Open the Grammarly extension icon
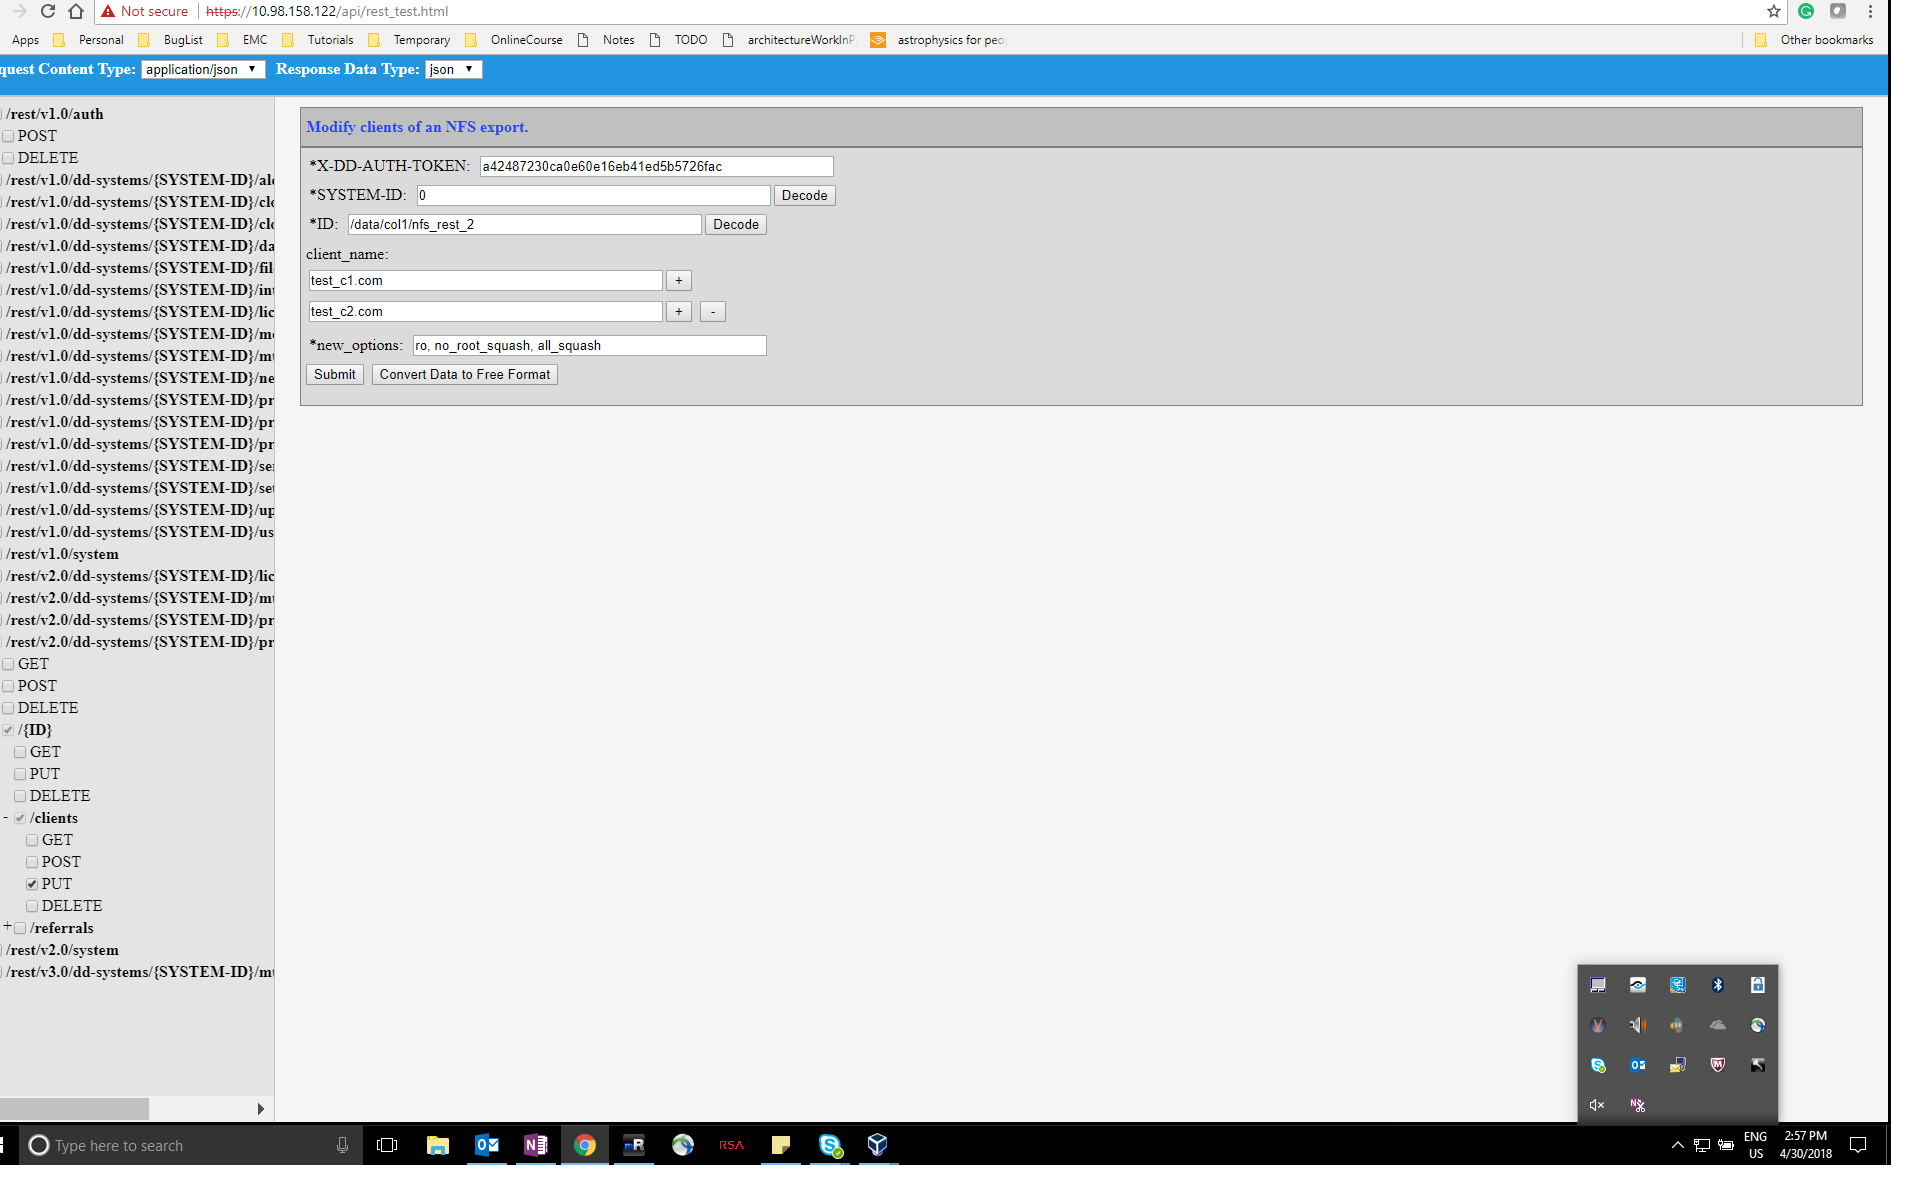1920x1200 pixels. (x=1806, y=11)
